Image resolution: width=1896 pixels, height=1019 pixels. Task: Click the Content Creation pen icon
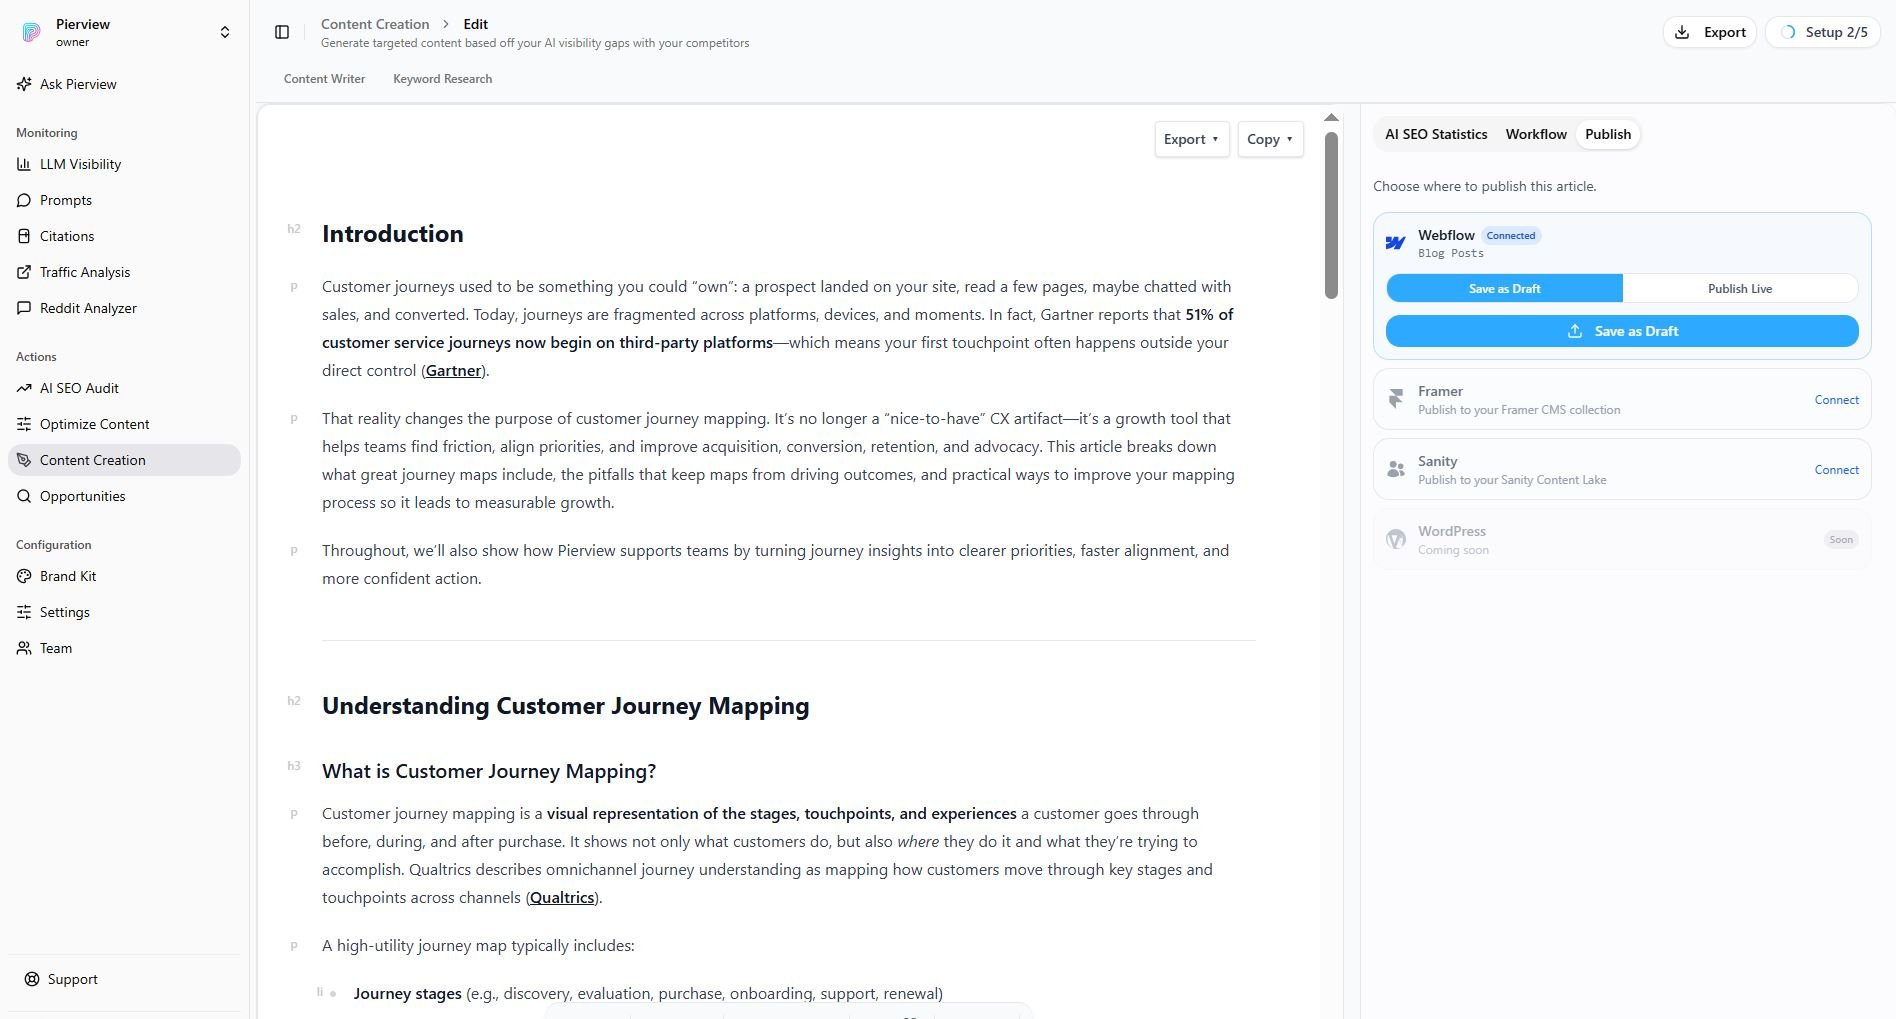(x=24, y=460)
